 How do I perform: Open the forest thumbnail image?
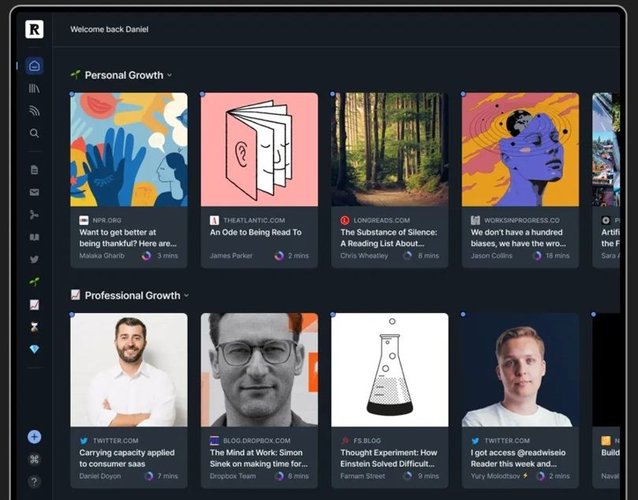[x=390, y=149]
